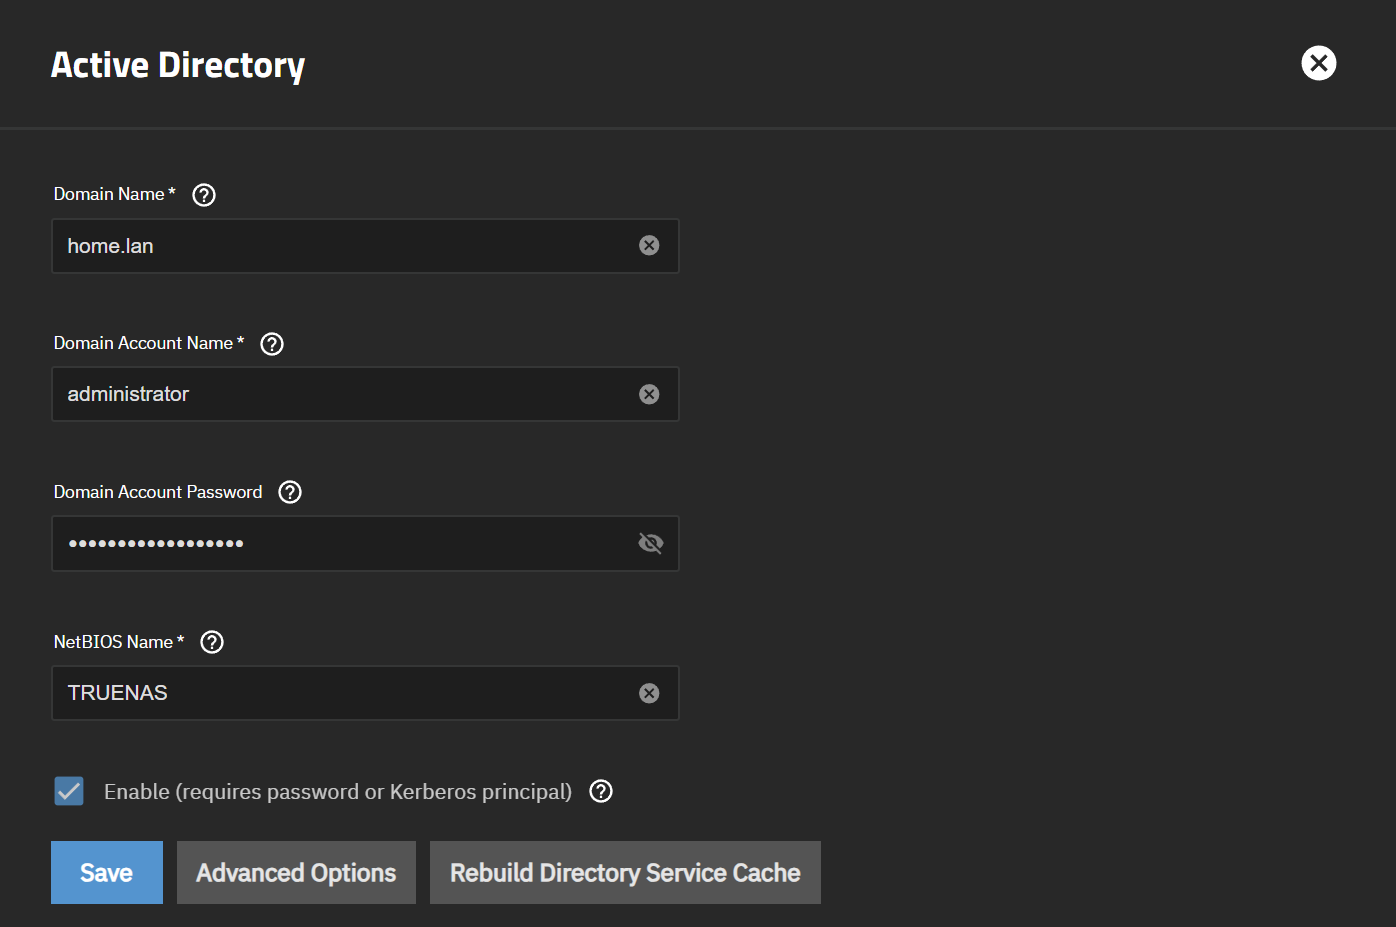Focus the NetBIOS Name text box
The height and width of the screenshot is (927, 1396).
tap(340, 693)
